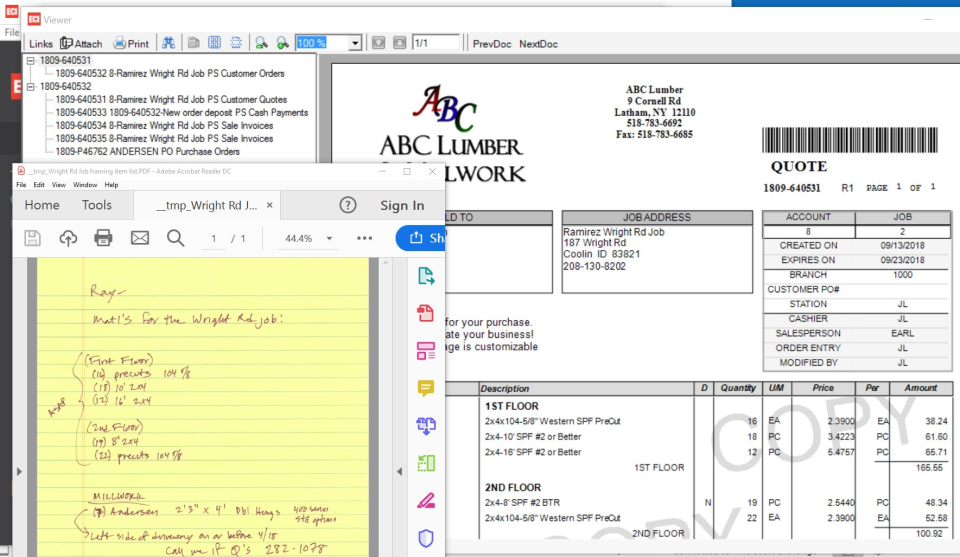Image resolution: width=960 pixels, height=557 pixels.
Task: Click the single page view icon in Viewer
Action: point(193,43)
